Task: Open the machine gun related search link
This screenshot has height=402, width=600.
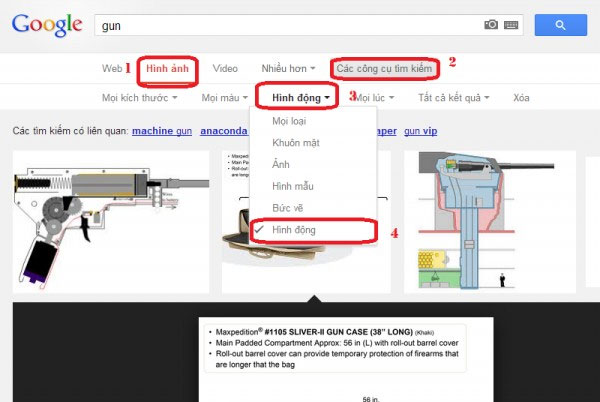Action: pyautogui.click(x=159, y=130)
